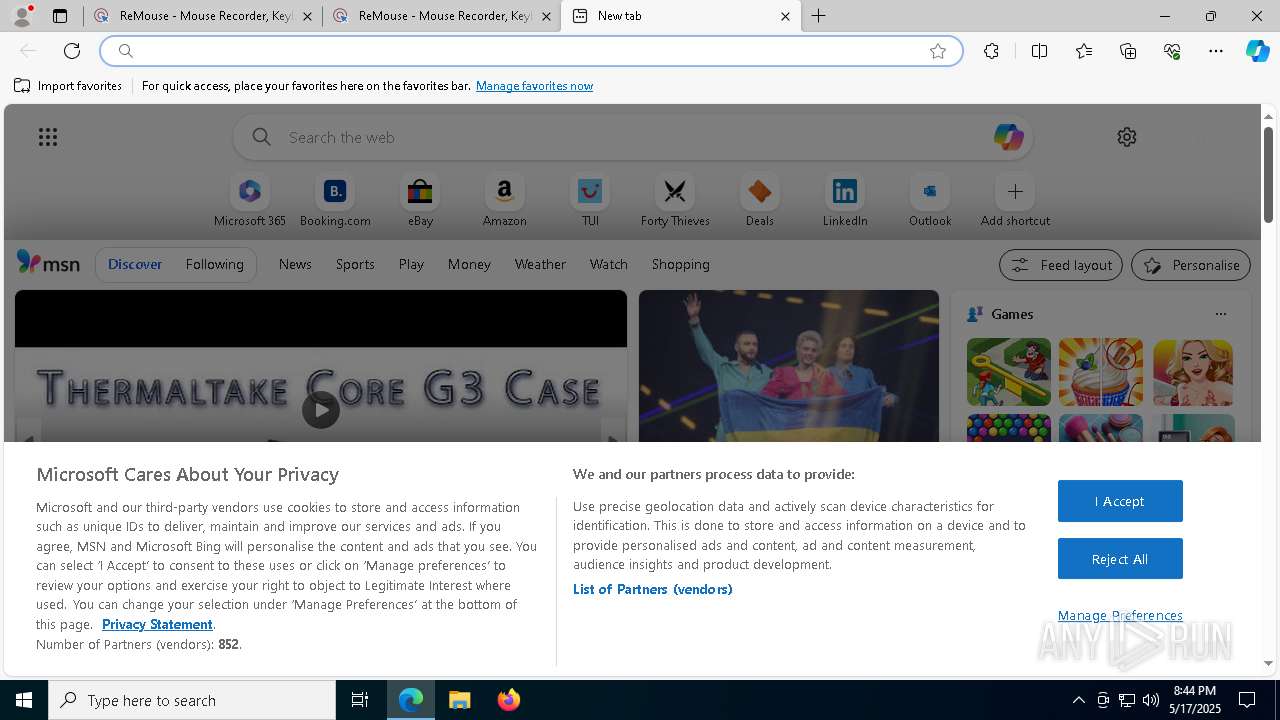Viewport: 1280px width, 720px height.
Task: Click Reject All on privacy banner
Action: 1120,559
